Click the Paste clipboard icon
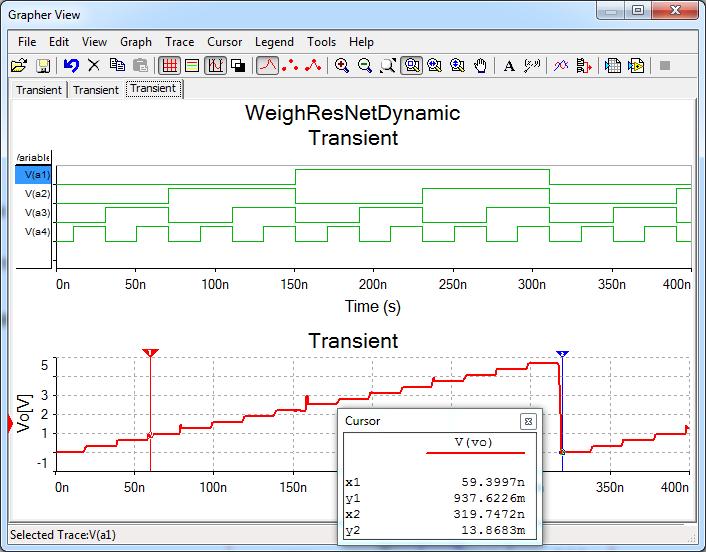 pyautogui.click(x=140, y=66)
